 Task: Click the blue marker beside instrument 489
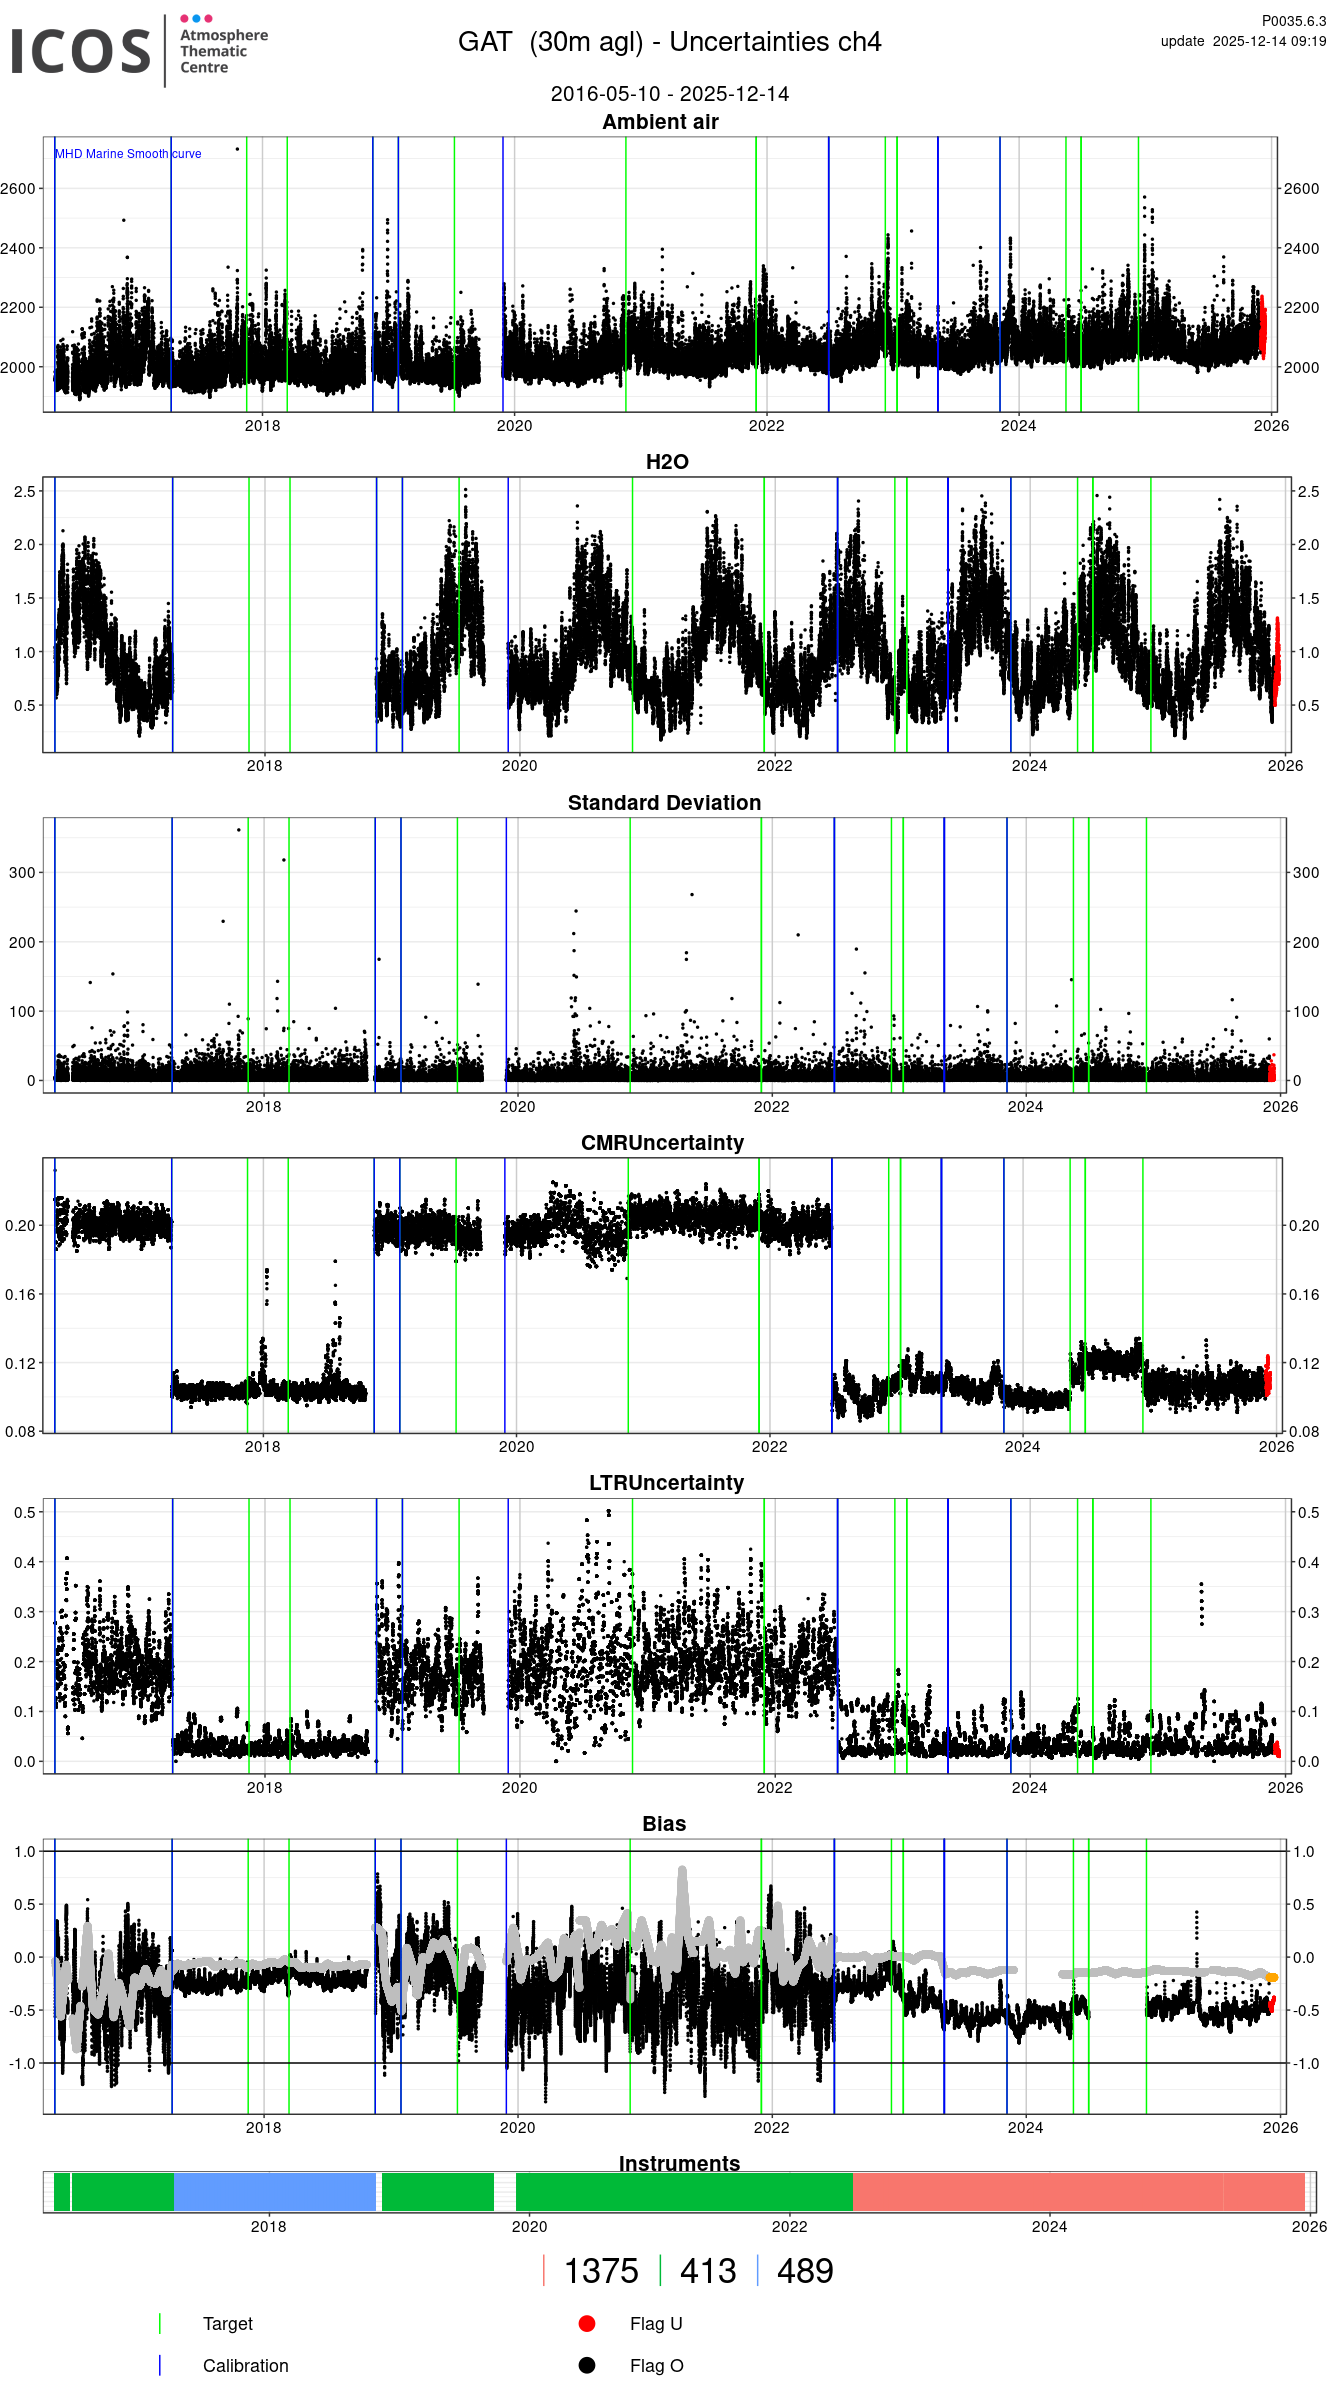pyautogui.click(x=758, y=2270)
